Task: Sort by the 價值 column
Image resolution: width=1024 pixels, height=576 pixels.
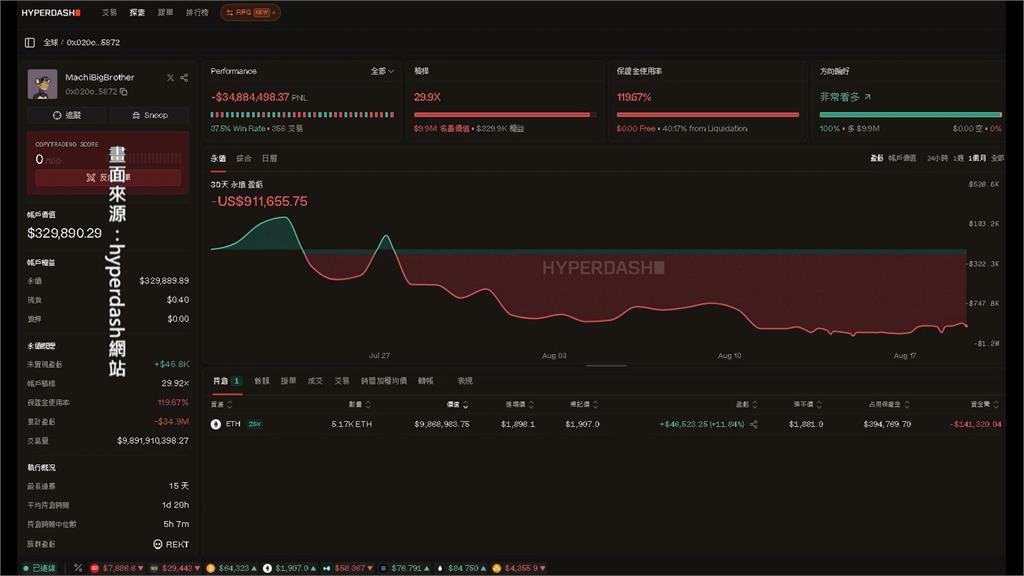Action: tap(457, 405)
